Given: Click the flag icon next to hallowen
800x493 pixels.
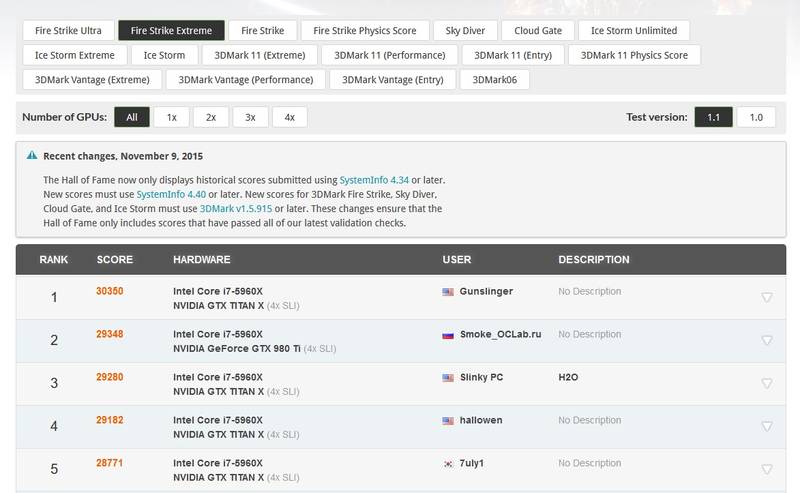Looking at the screenshot, I should coord(448,421).
